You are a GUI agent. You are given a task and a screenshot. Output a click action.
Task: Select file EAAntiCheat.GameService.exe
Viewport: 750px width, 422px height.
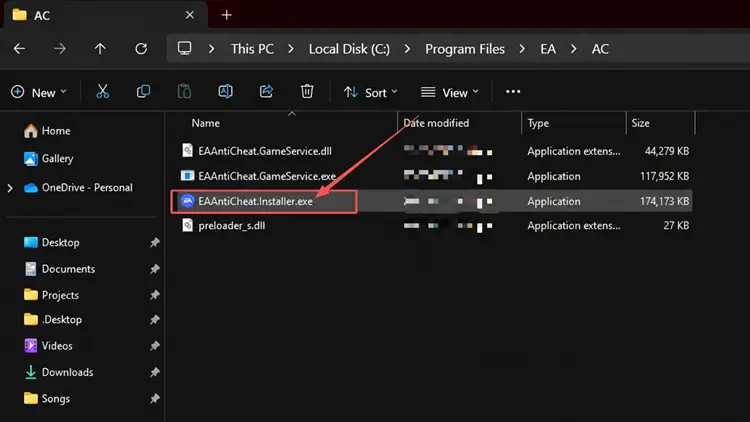coord(267,176)
